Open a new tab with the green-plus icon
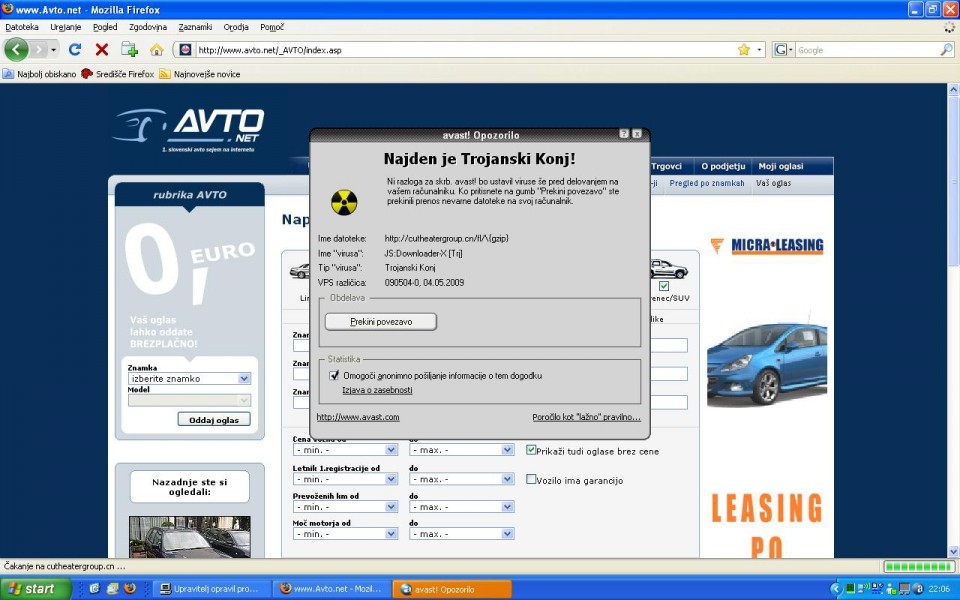Screen dimensions: 960x600 coord(129,50)
